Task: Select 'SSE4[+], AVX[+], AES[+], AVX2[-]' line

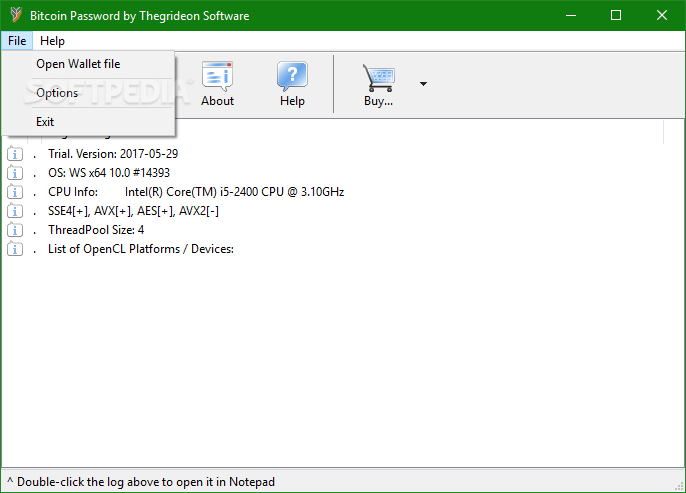Action: 133,211
